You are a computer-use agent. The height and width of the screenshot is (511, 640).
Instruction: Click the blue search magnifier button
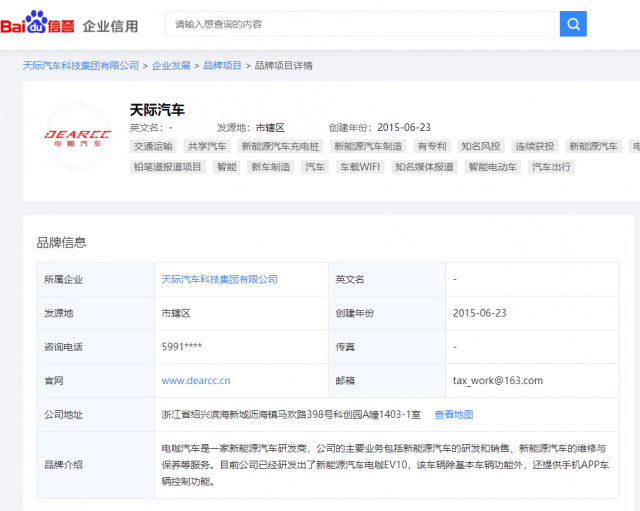573,24
